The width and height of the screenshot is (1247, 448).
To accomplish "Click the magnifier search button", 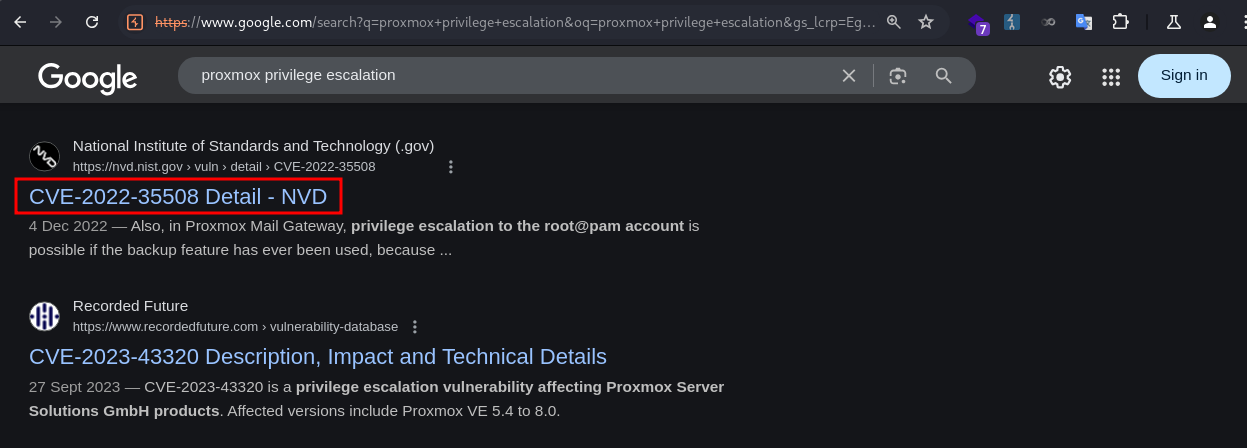I will 943,75.
